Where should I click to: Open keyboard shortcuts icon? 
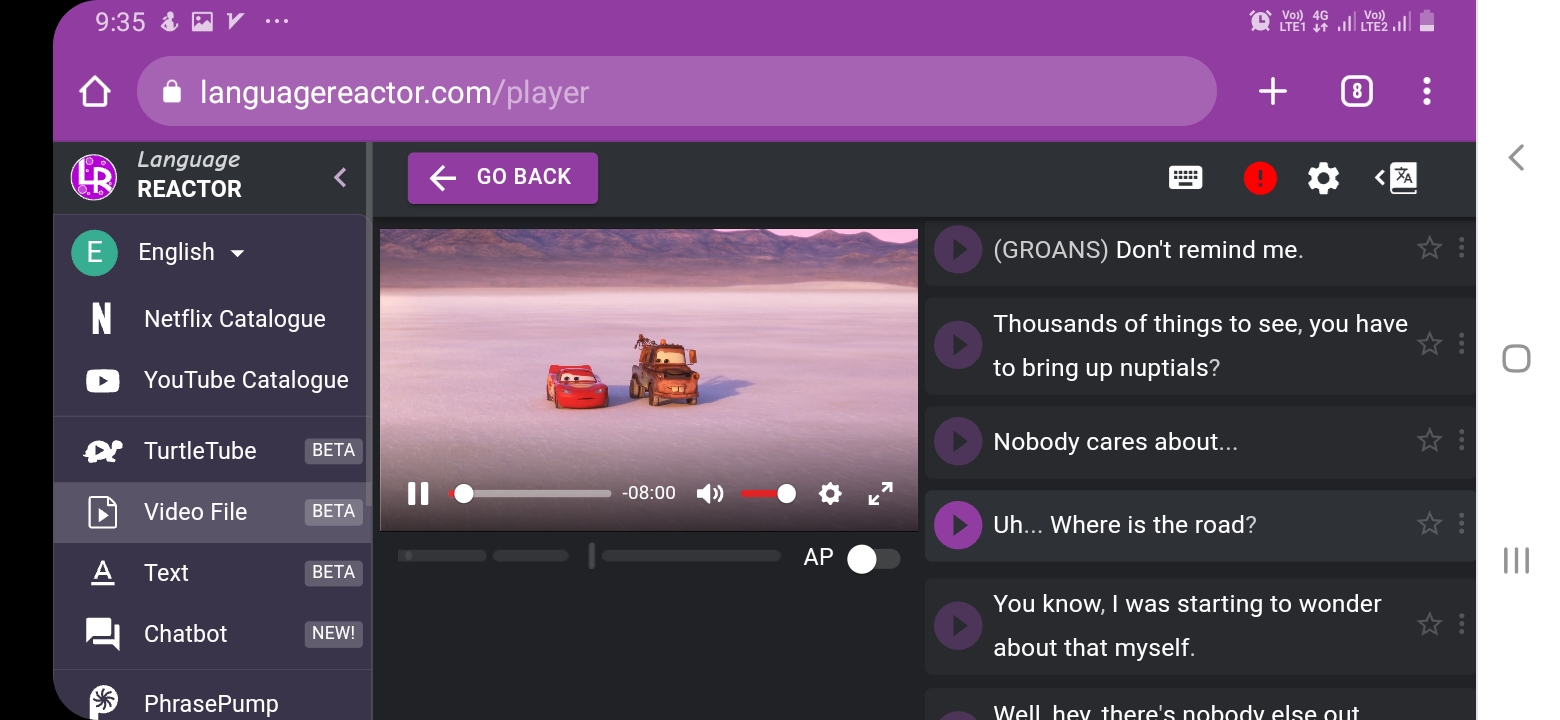tap(1185, 178)
